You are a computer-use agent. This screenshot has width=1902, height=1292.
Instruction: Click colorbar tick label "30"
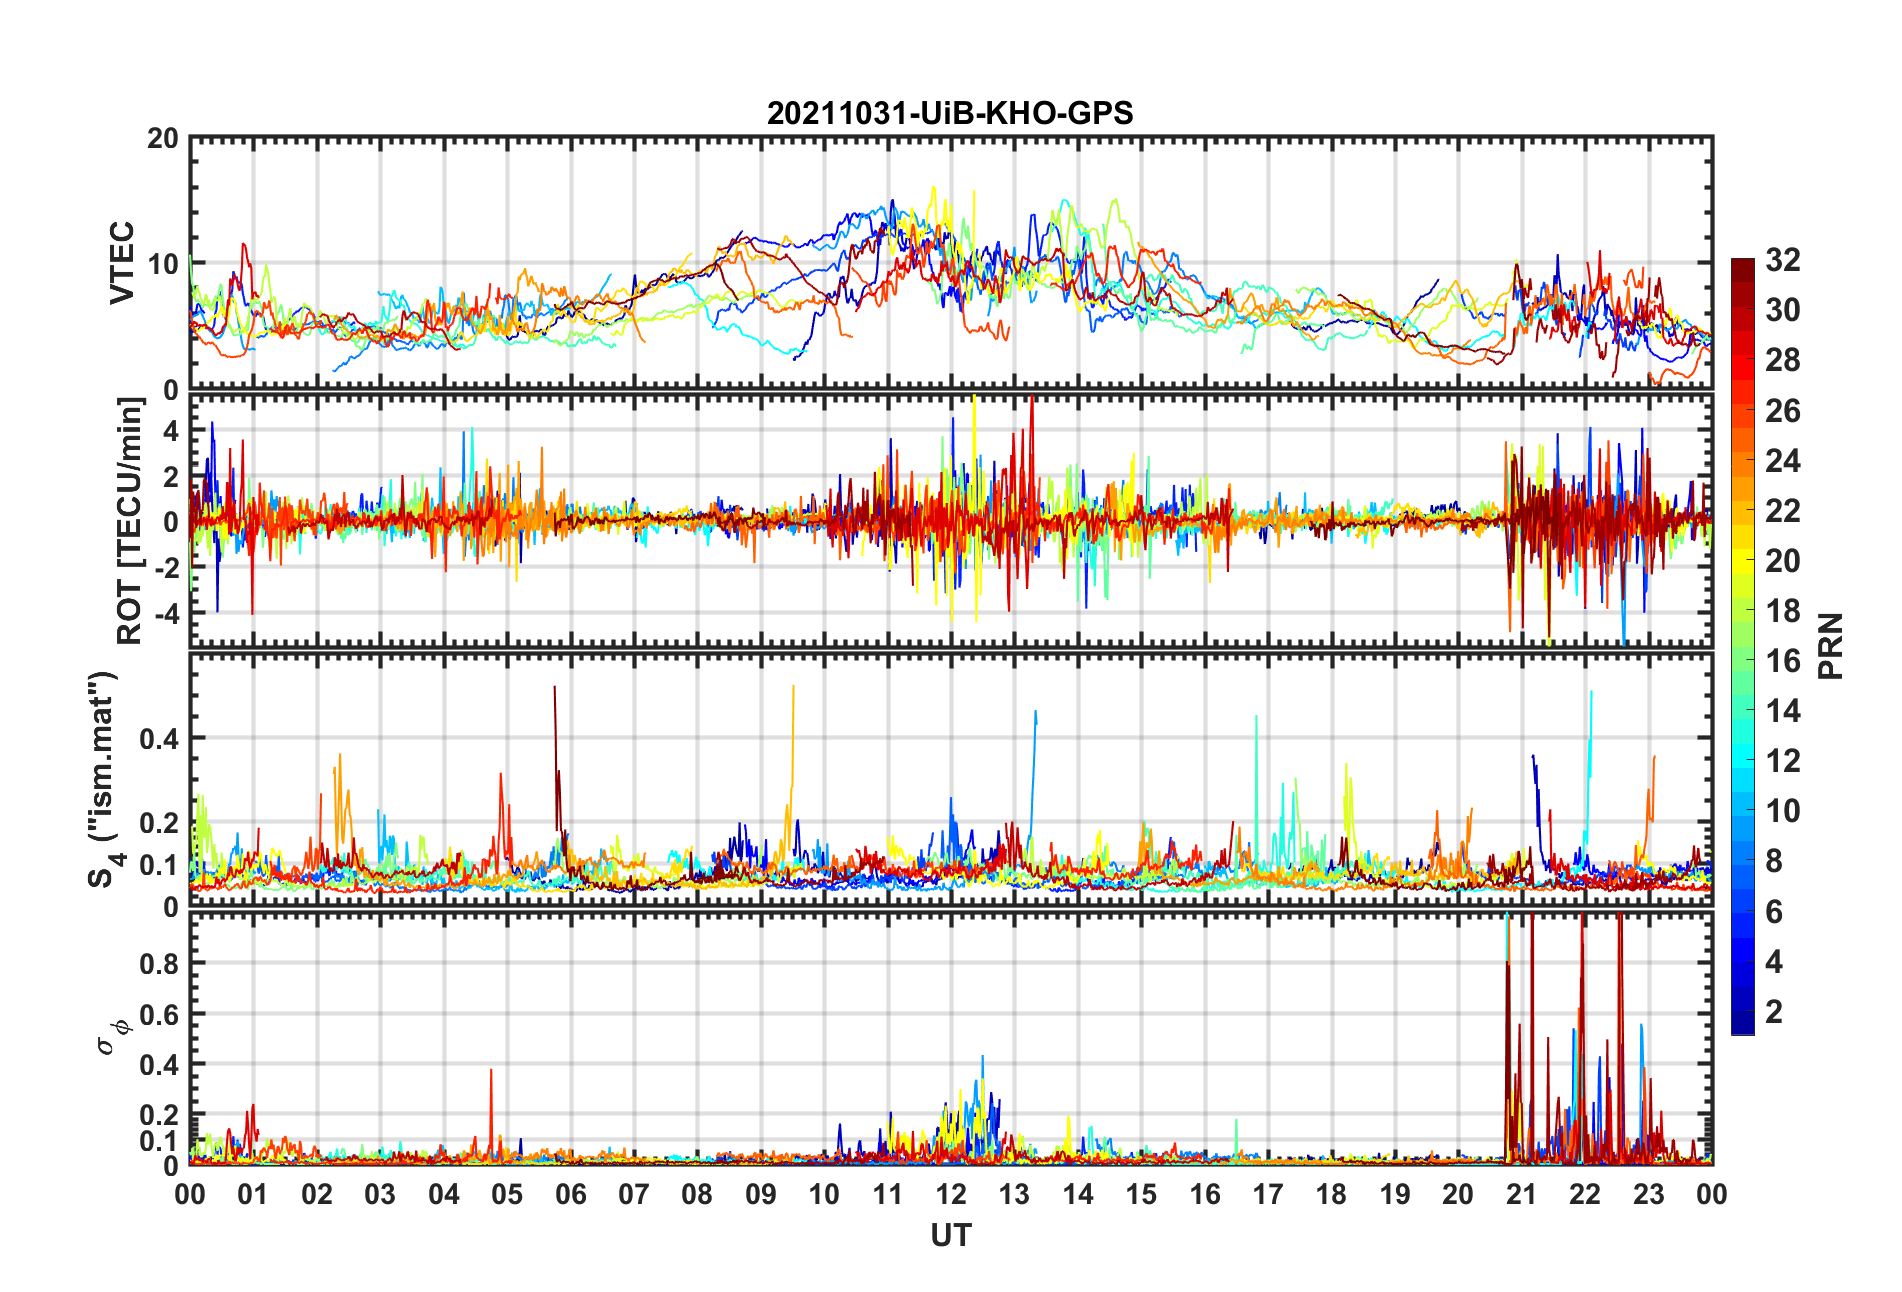pyautogui.click(x=1782, y=310)
